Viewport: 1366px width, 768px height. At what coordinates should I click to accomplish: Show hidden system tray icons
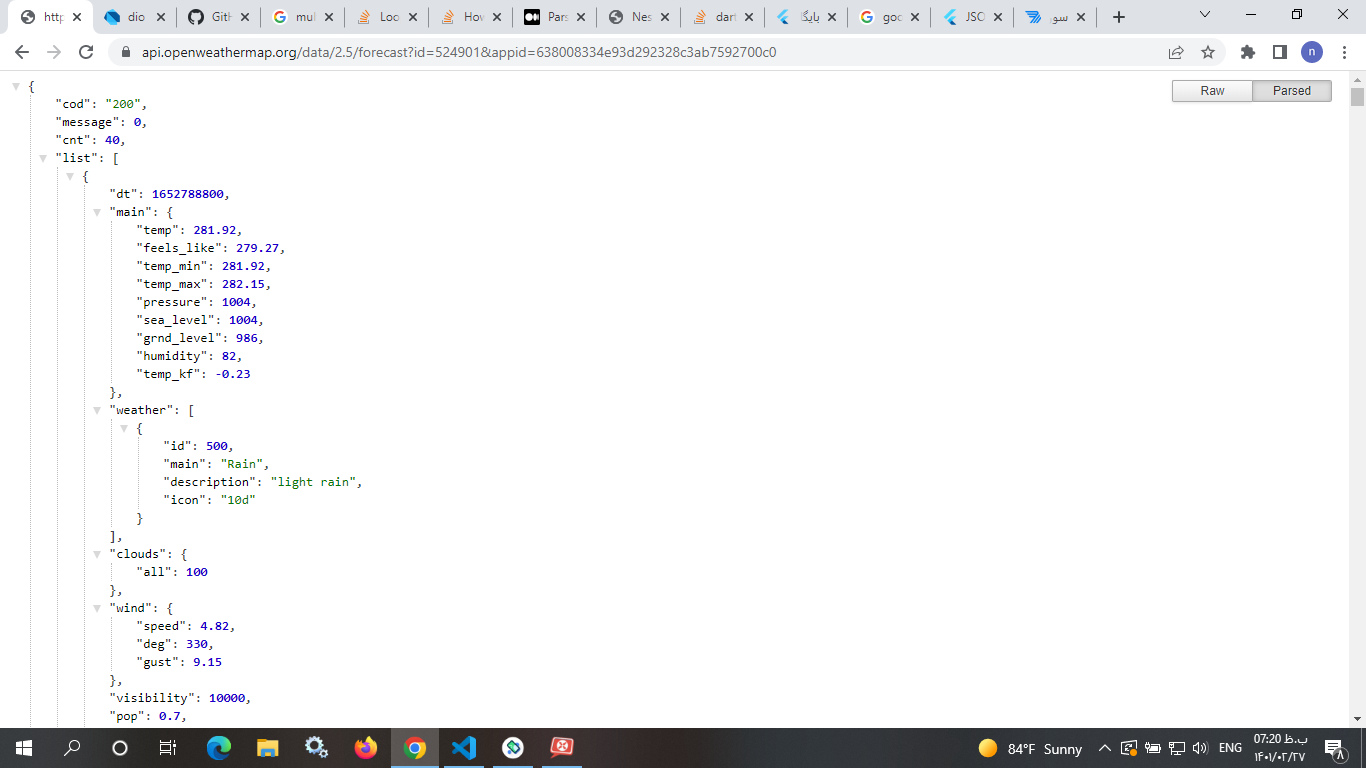(x=1105, y=748)
